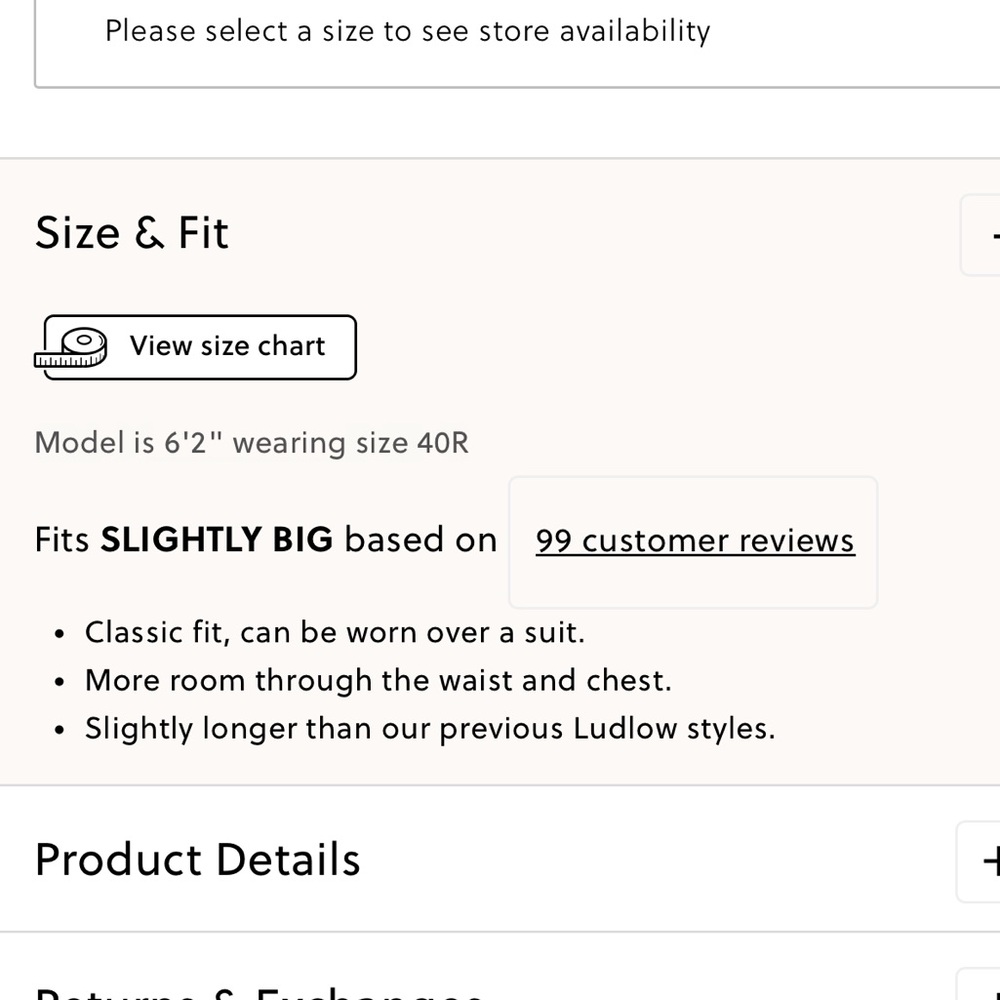
Task: Click the 'based on' text near reviews
Action: coord(421,540)
